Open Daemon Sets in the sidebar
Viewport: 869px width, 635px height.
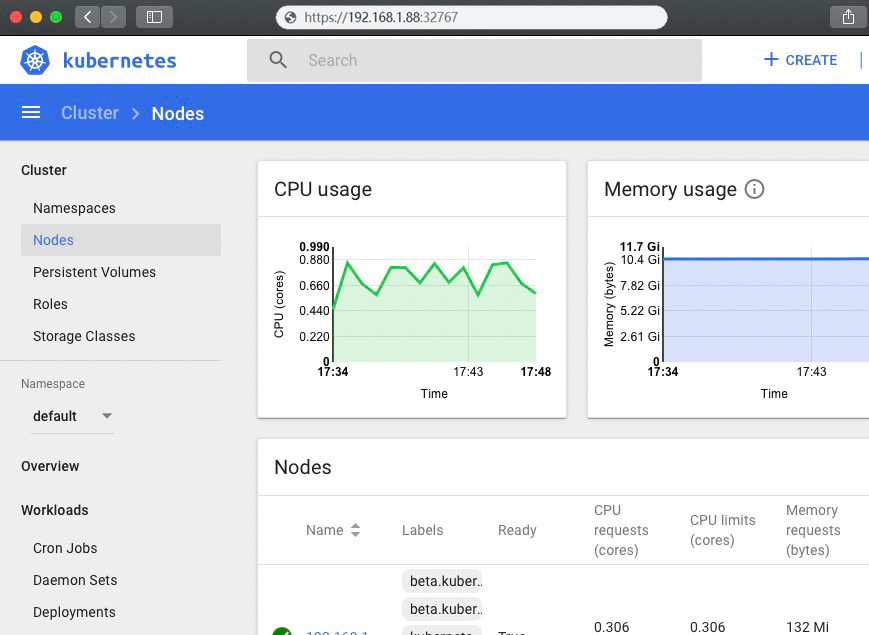pyautogui.click(x=75, y=580)
